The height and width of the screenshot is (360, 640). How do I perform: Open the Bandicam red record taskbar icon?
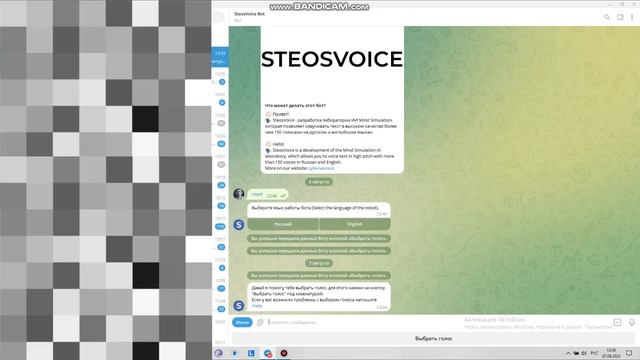(284, 353)
